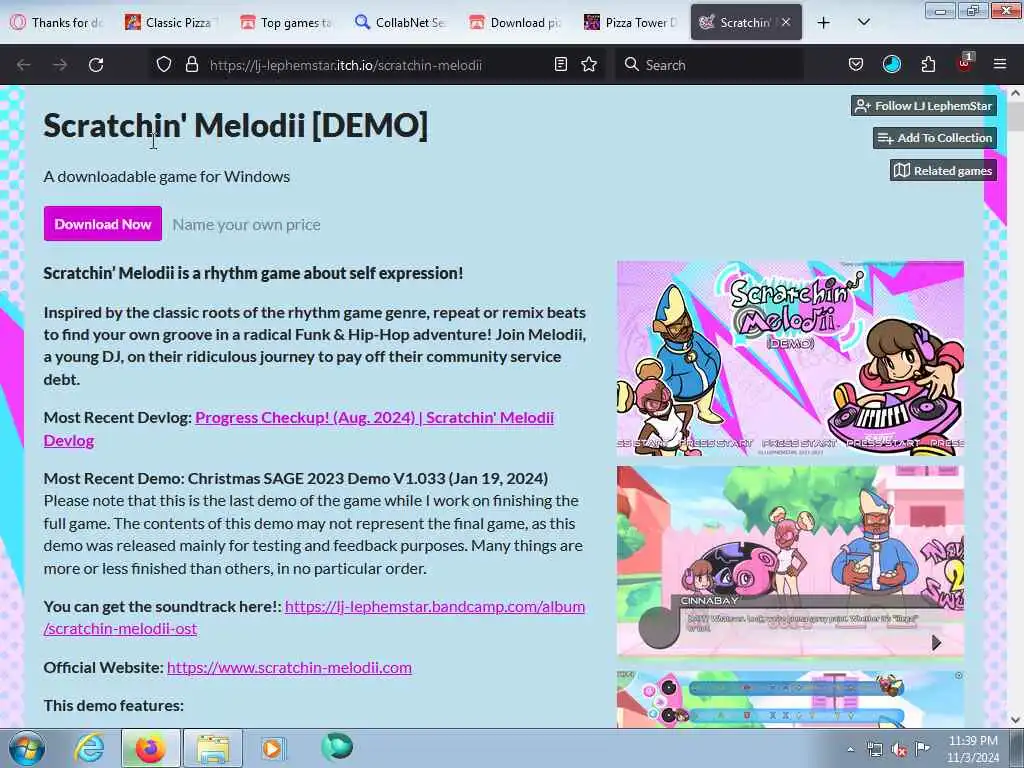Screen dimensions: 1024x768
Task: Open the scratchin-melodii.com official website link
Action: [x=289, y=667]
